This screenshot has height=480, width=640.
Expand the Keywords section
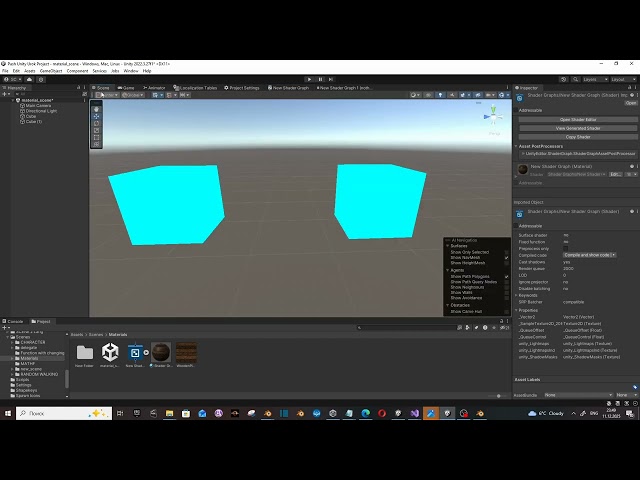516,295
